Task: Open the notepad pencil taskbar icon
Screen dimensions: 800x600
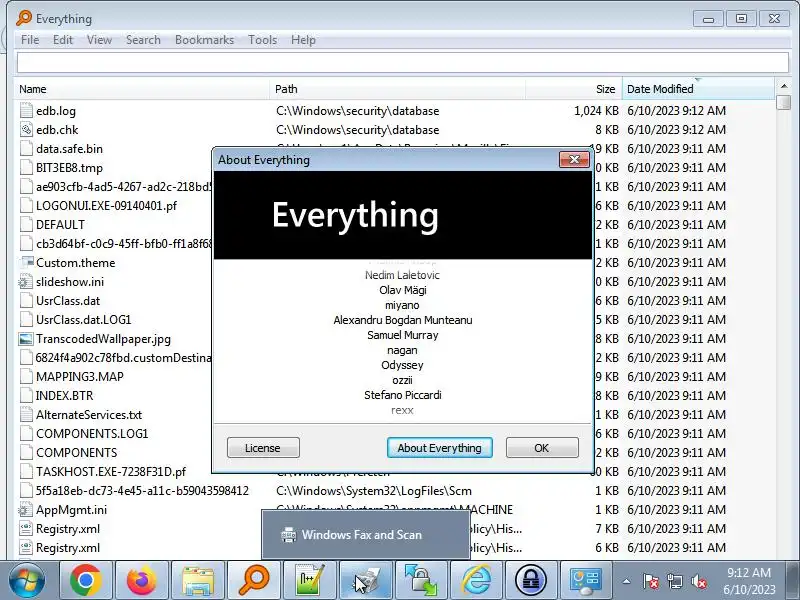Action: coord(309,580)
